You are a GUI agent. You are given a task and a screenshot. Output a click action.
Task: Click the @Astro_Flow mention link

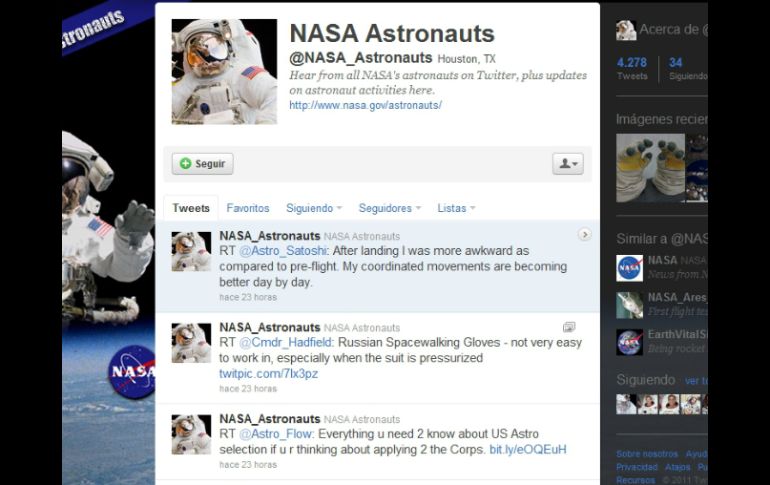click(x=276, y=434)
